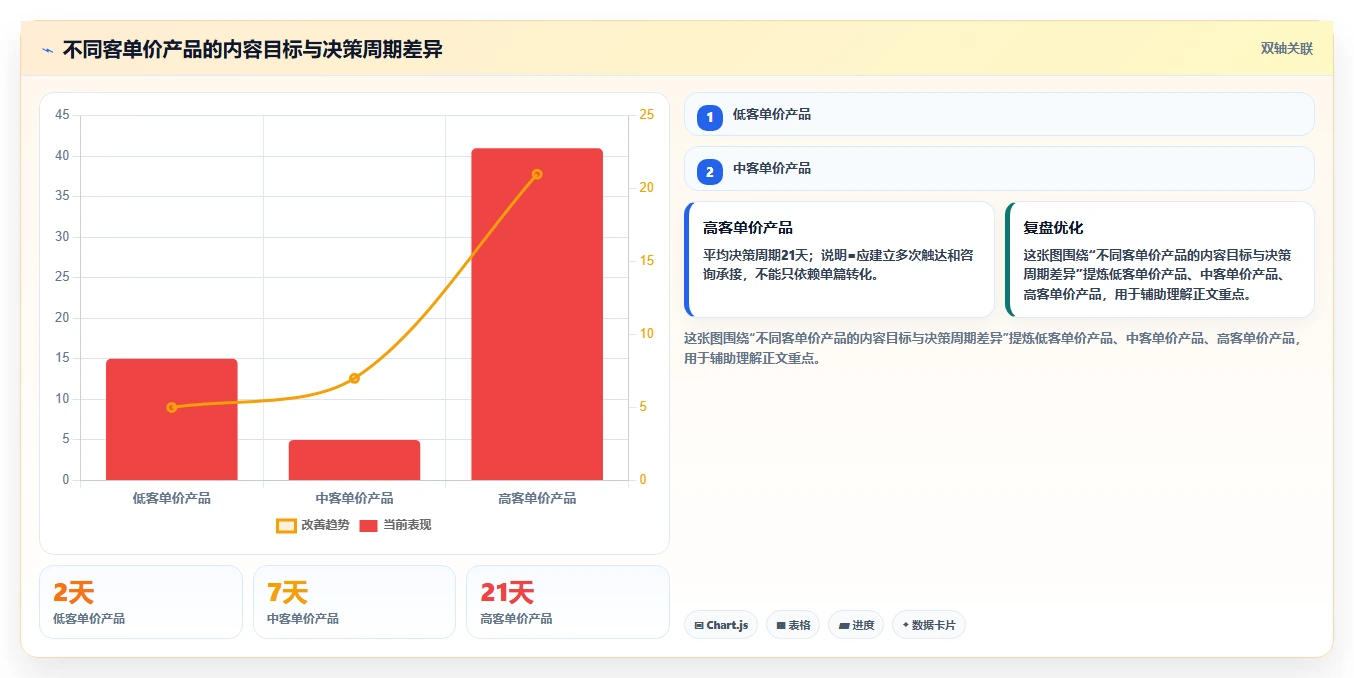1354x678 pixels.
Task: Click the left axis value 45
Action: tap(62, 115)
